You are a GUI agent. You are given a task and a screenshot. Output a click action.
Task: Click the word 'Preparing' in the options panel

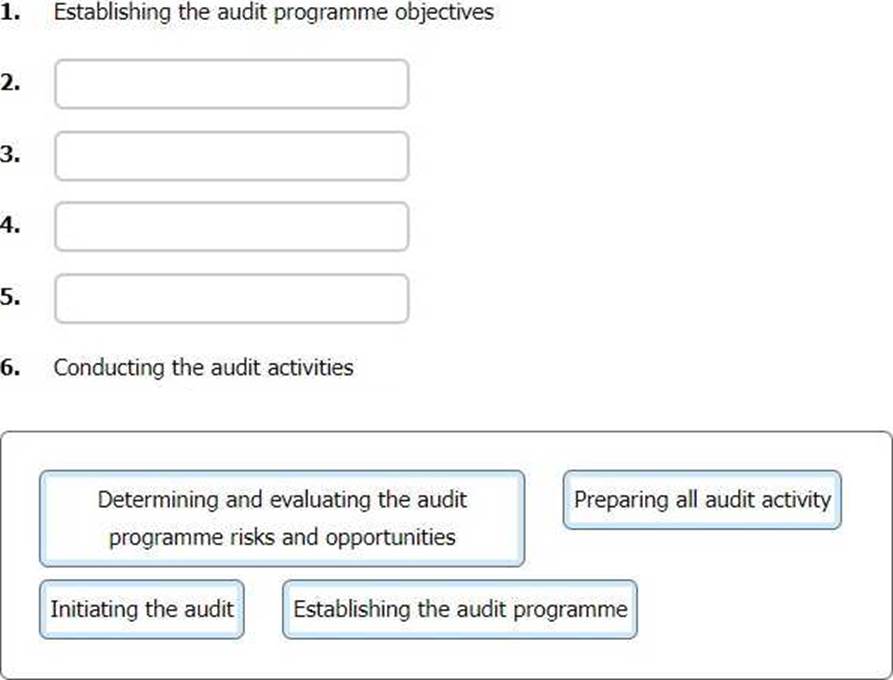coord(621,500)
